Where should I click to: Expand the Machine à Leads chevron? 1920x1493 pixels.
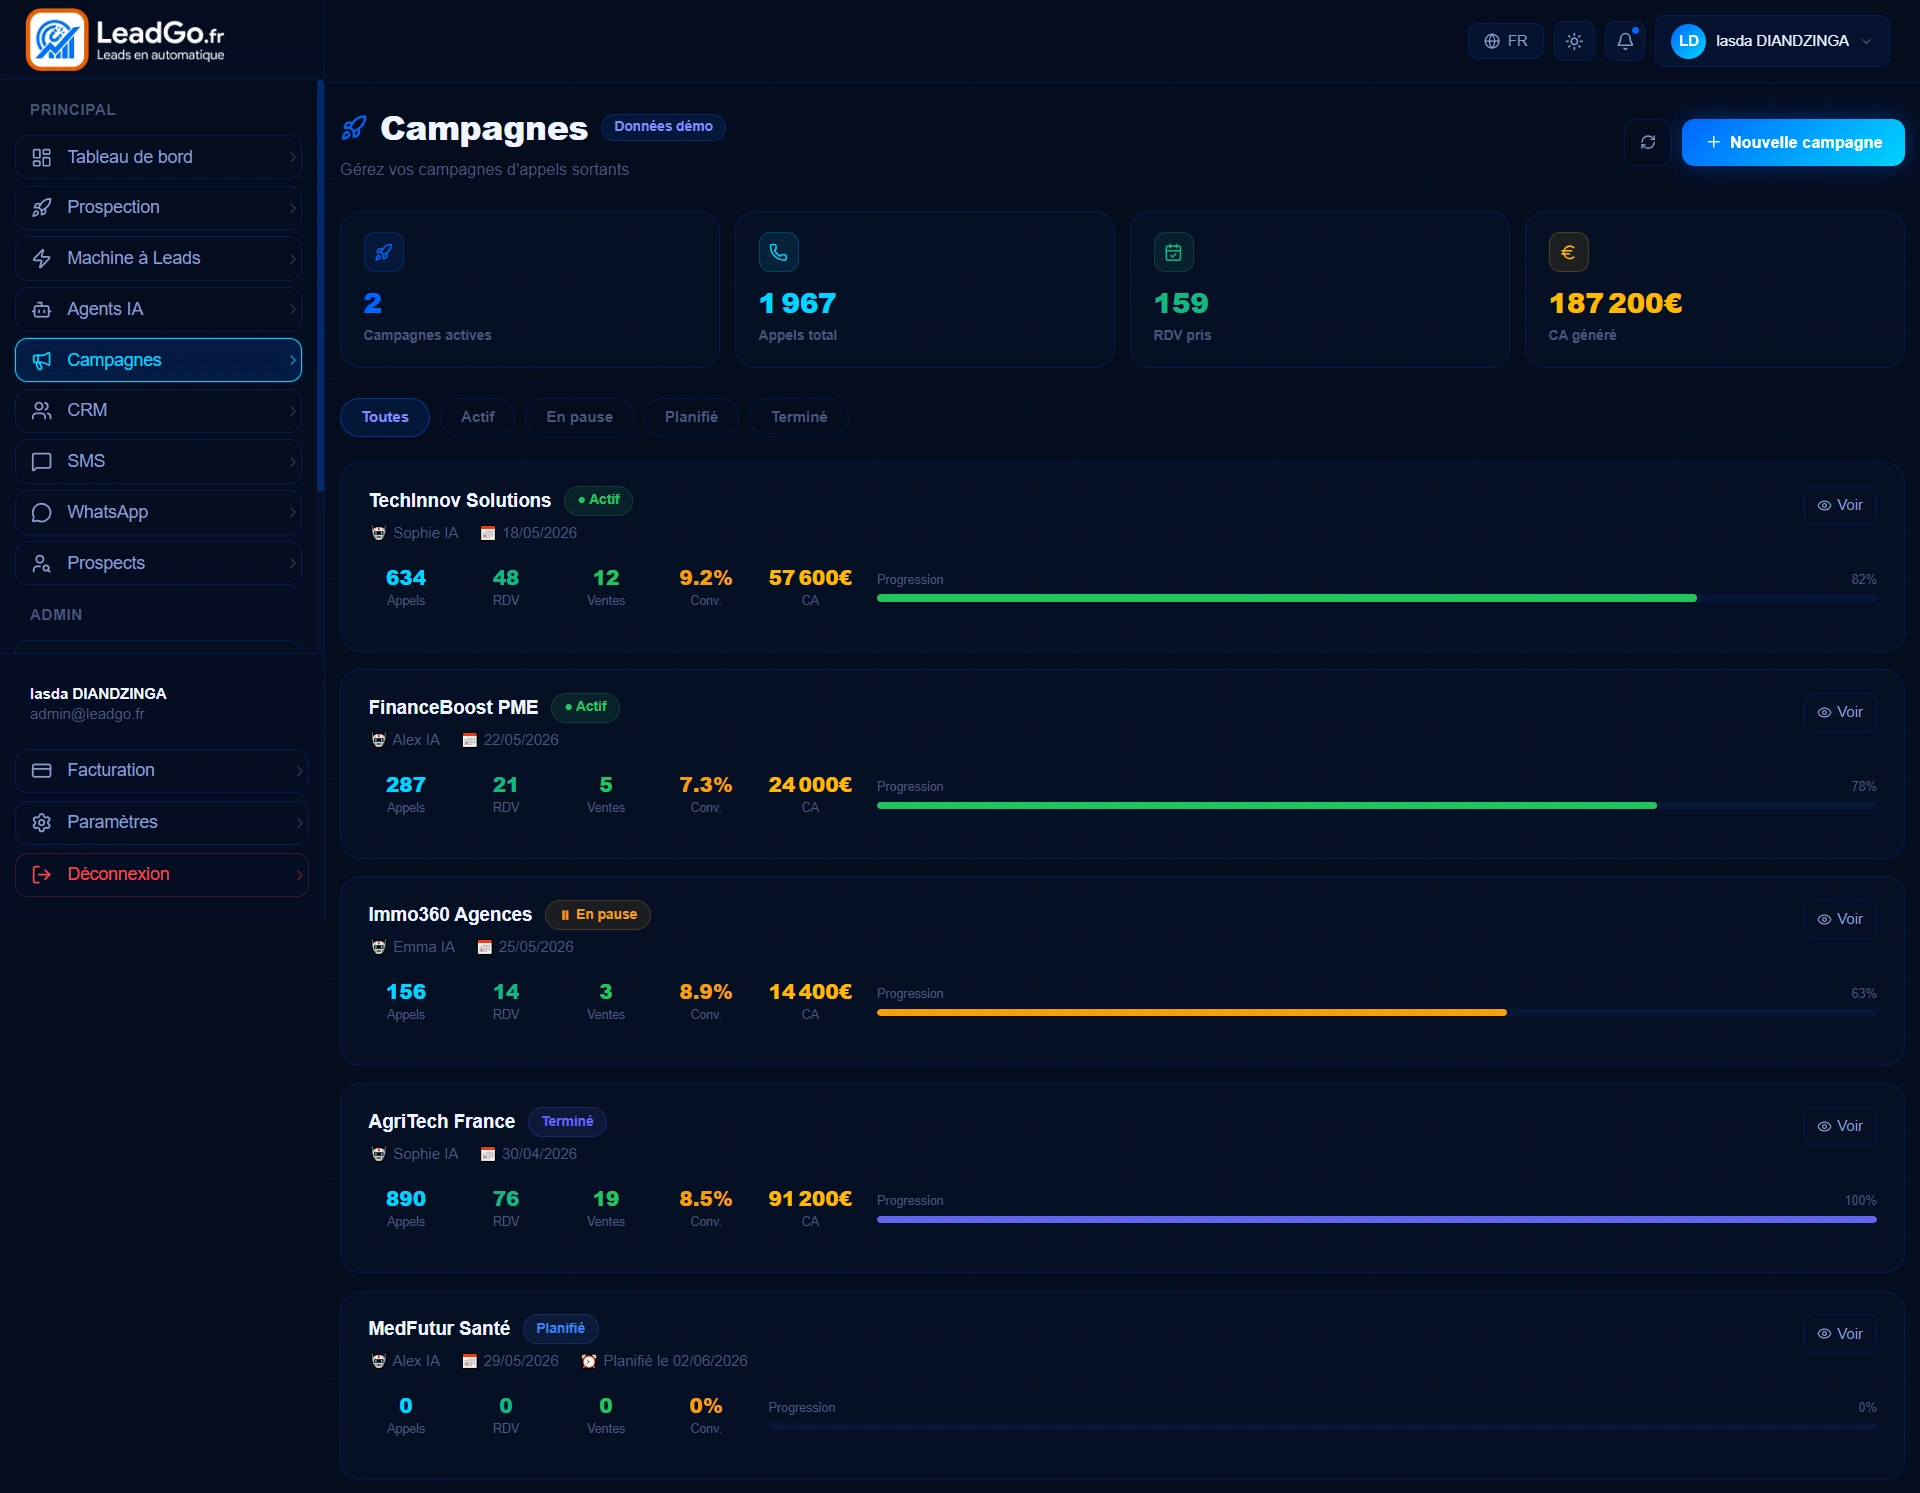click(292, 259)
